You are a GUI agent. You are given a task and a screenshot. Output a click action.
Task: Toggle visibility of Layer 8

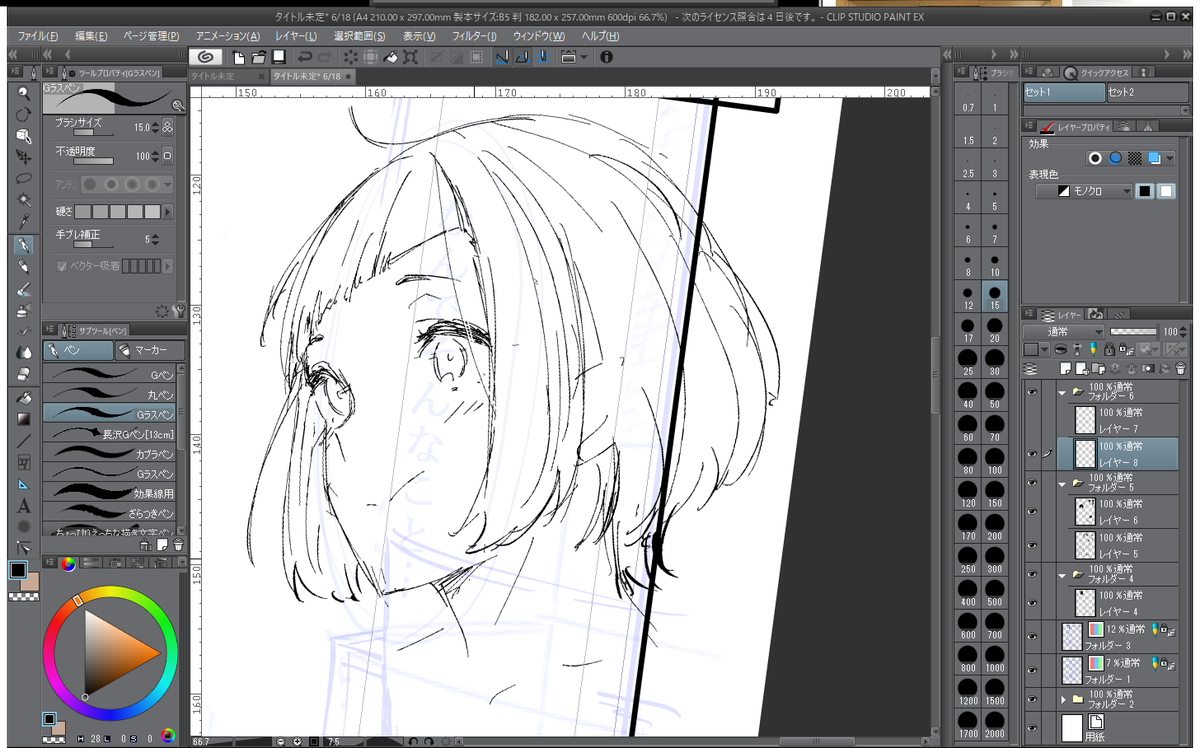(1032, 453)
